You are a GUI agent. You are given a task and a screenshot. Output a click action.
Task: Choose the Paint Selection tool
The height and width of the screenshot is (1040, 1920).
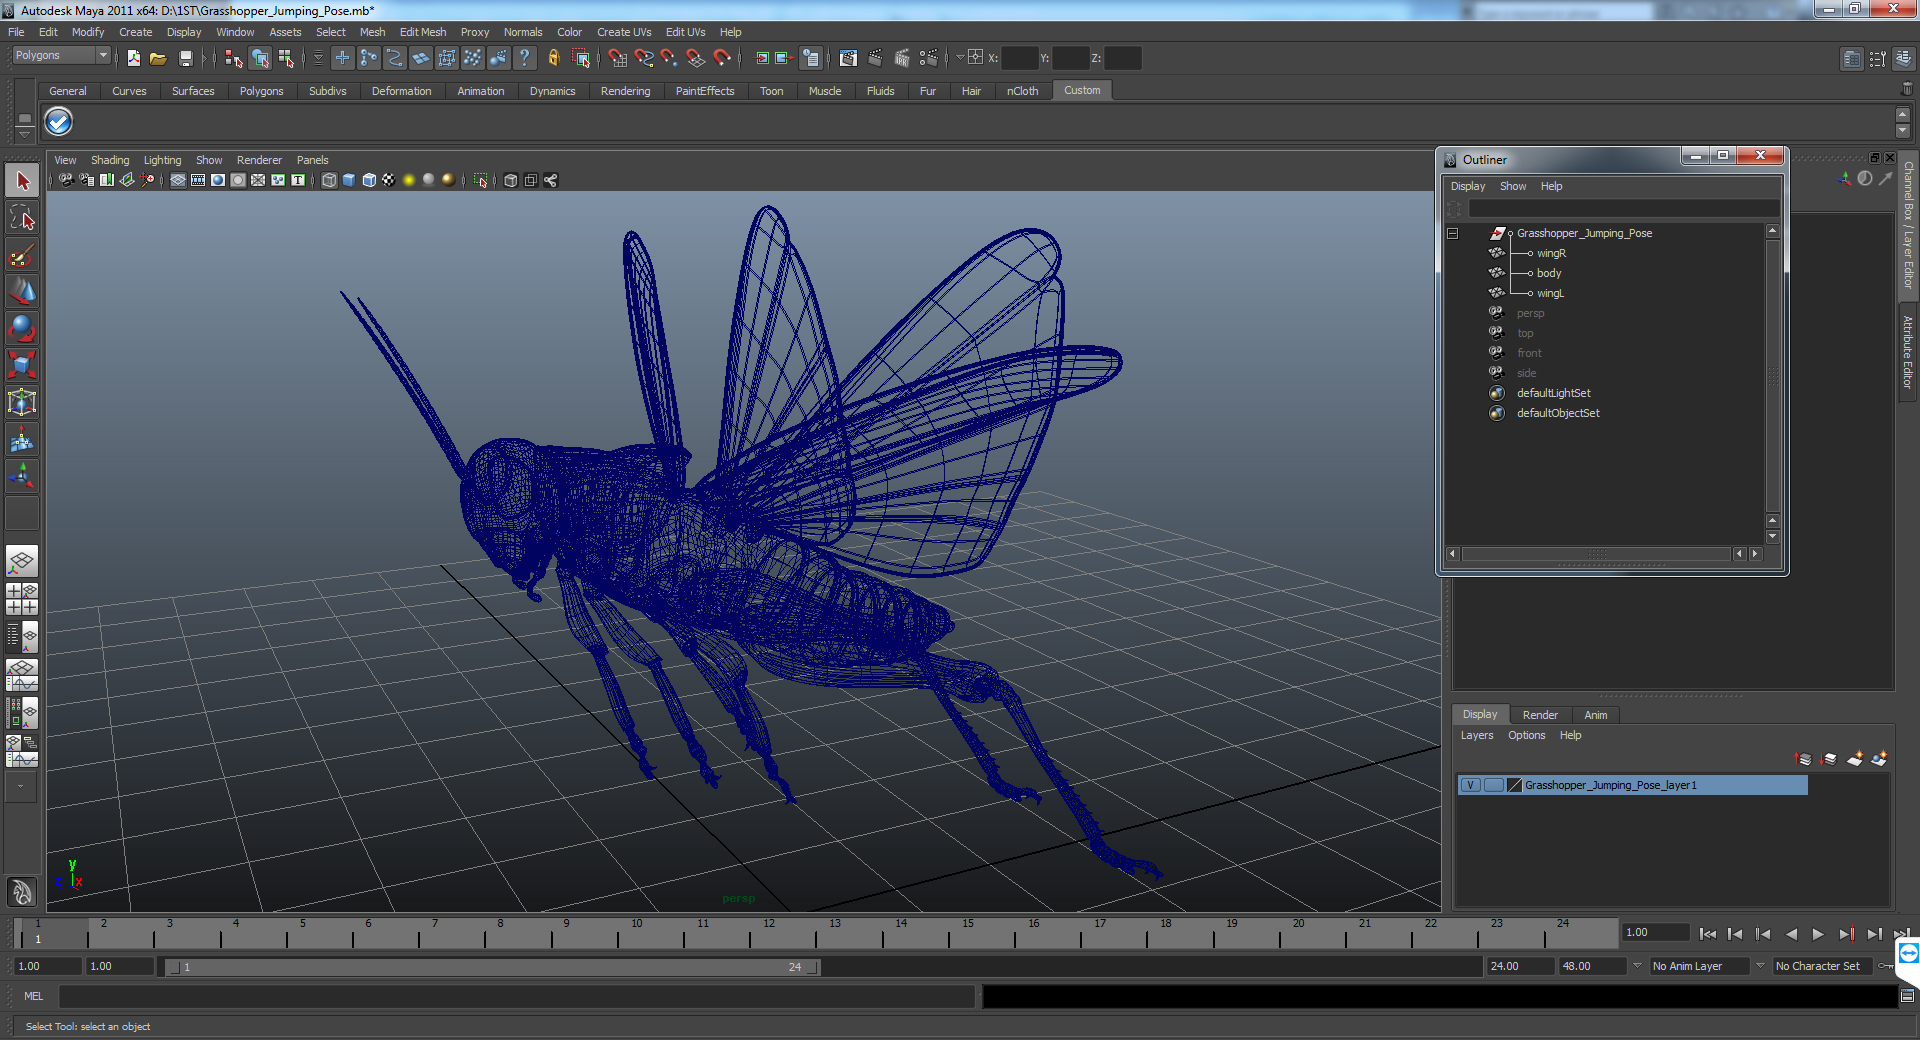point(22,255)
